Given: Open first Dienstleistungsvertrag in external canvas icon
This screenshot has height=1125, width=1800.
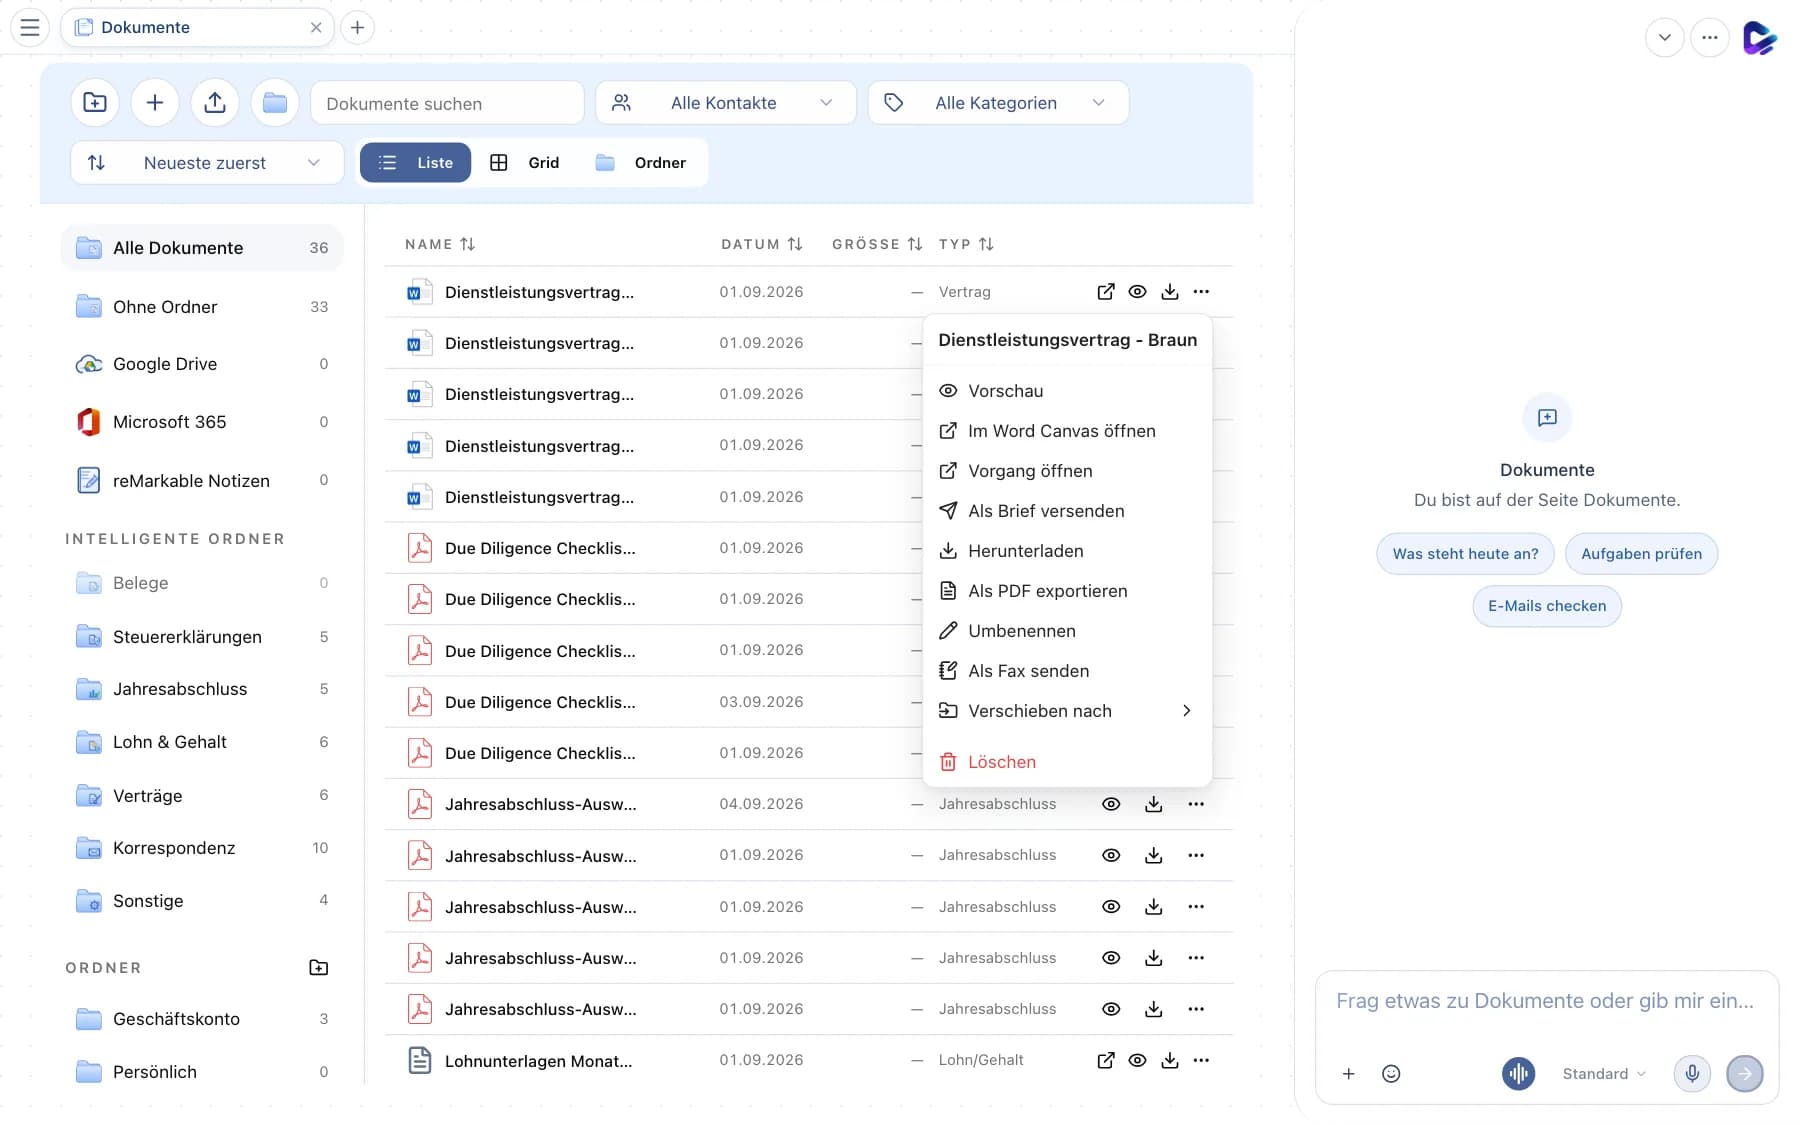Looking at the screenshot, I should 1106,292.
